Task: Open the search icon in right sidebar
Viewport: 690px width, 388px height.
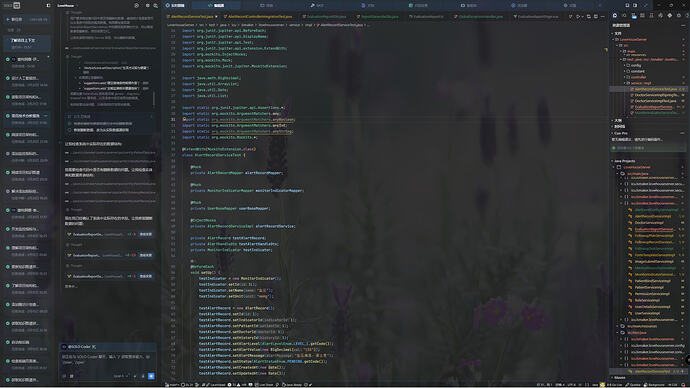Action: point(624,15)
